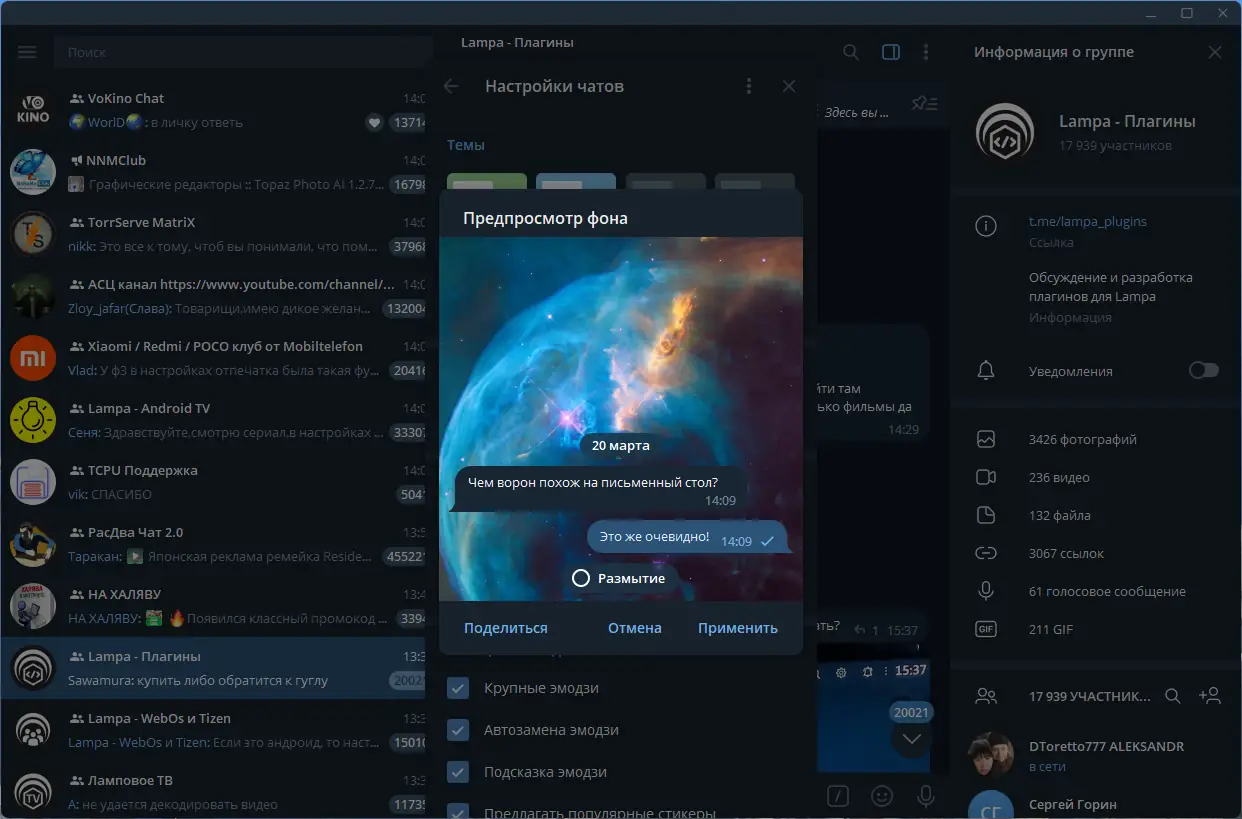Image resolution: width=1242 pixels, height=819 pixels.
Task: Close the Настройки чатов dialog
Action: coord(789,86)
